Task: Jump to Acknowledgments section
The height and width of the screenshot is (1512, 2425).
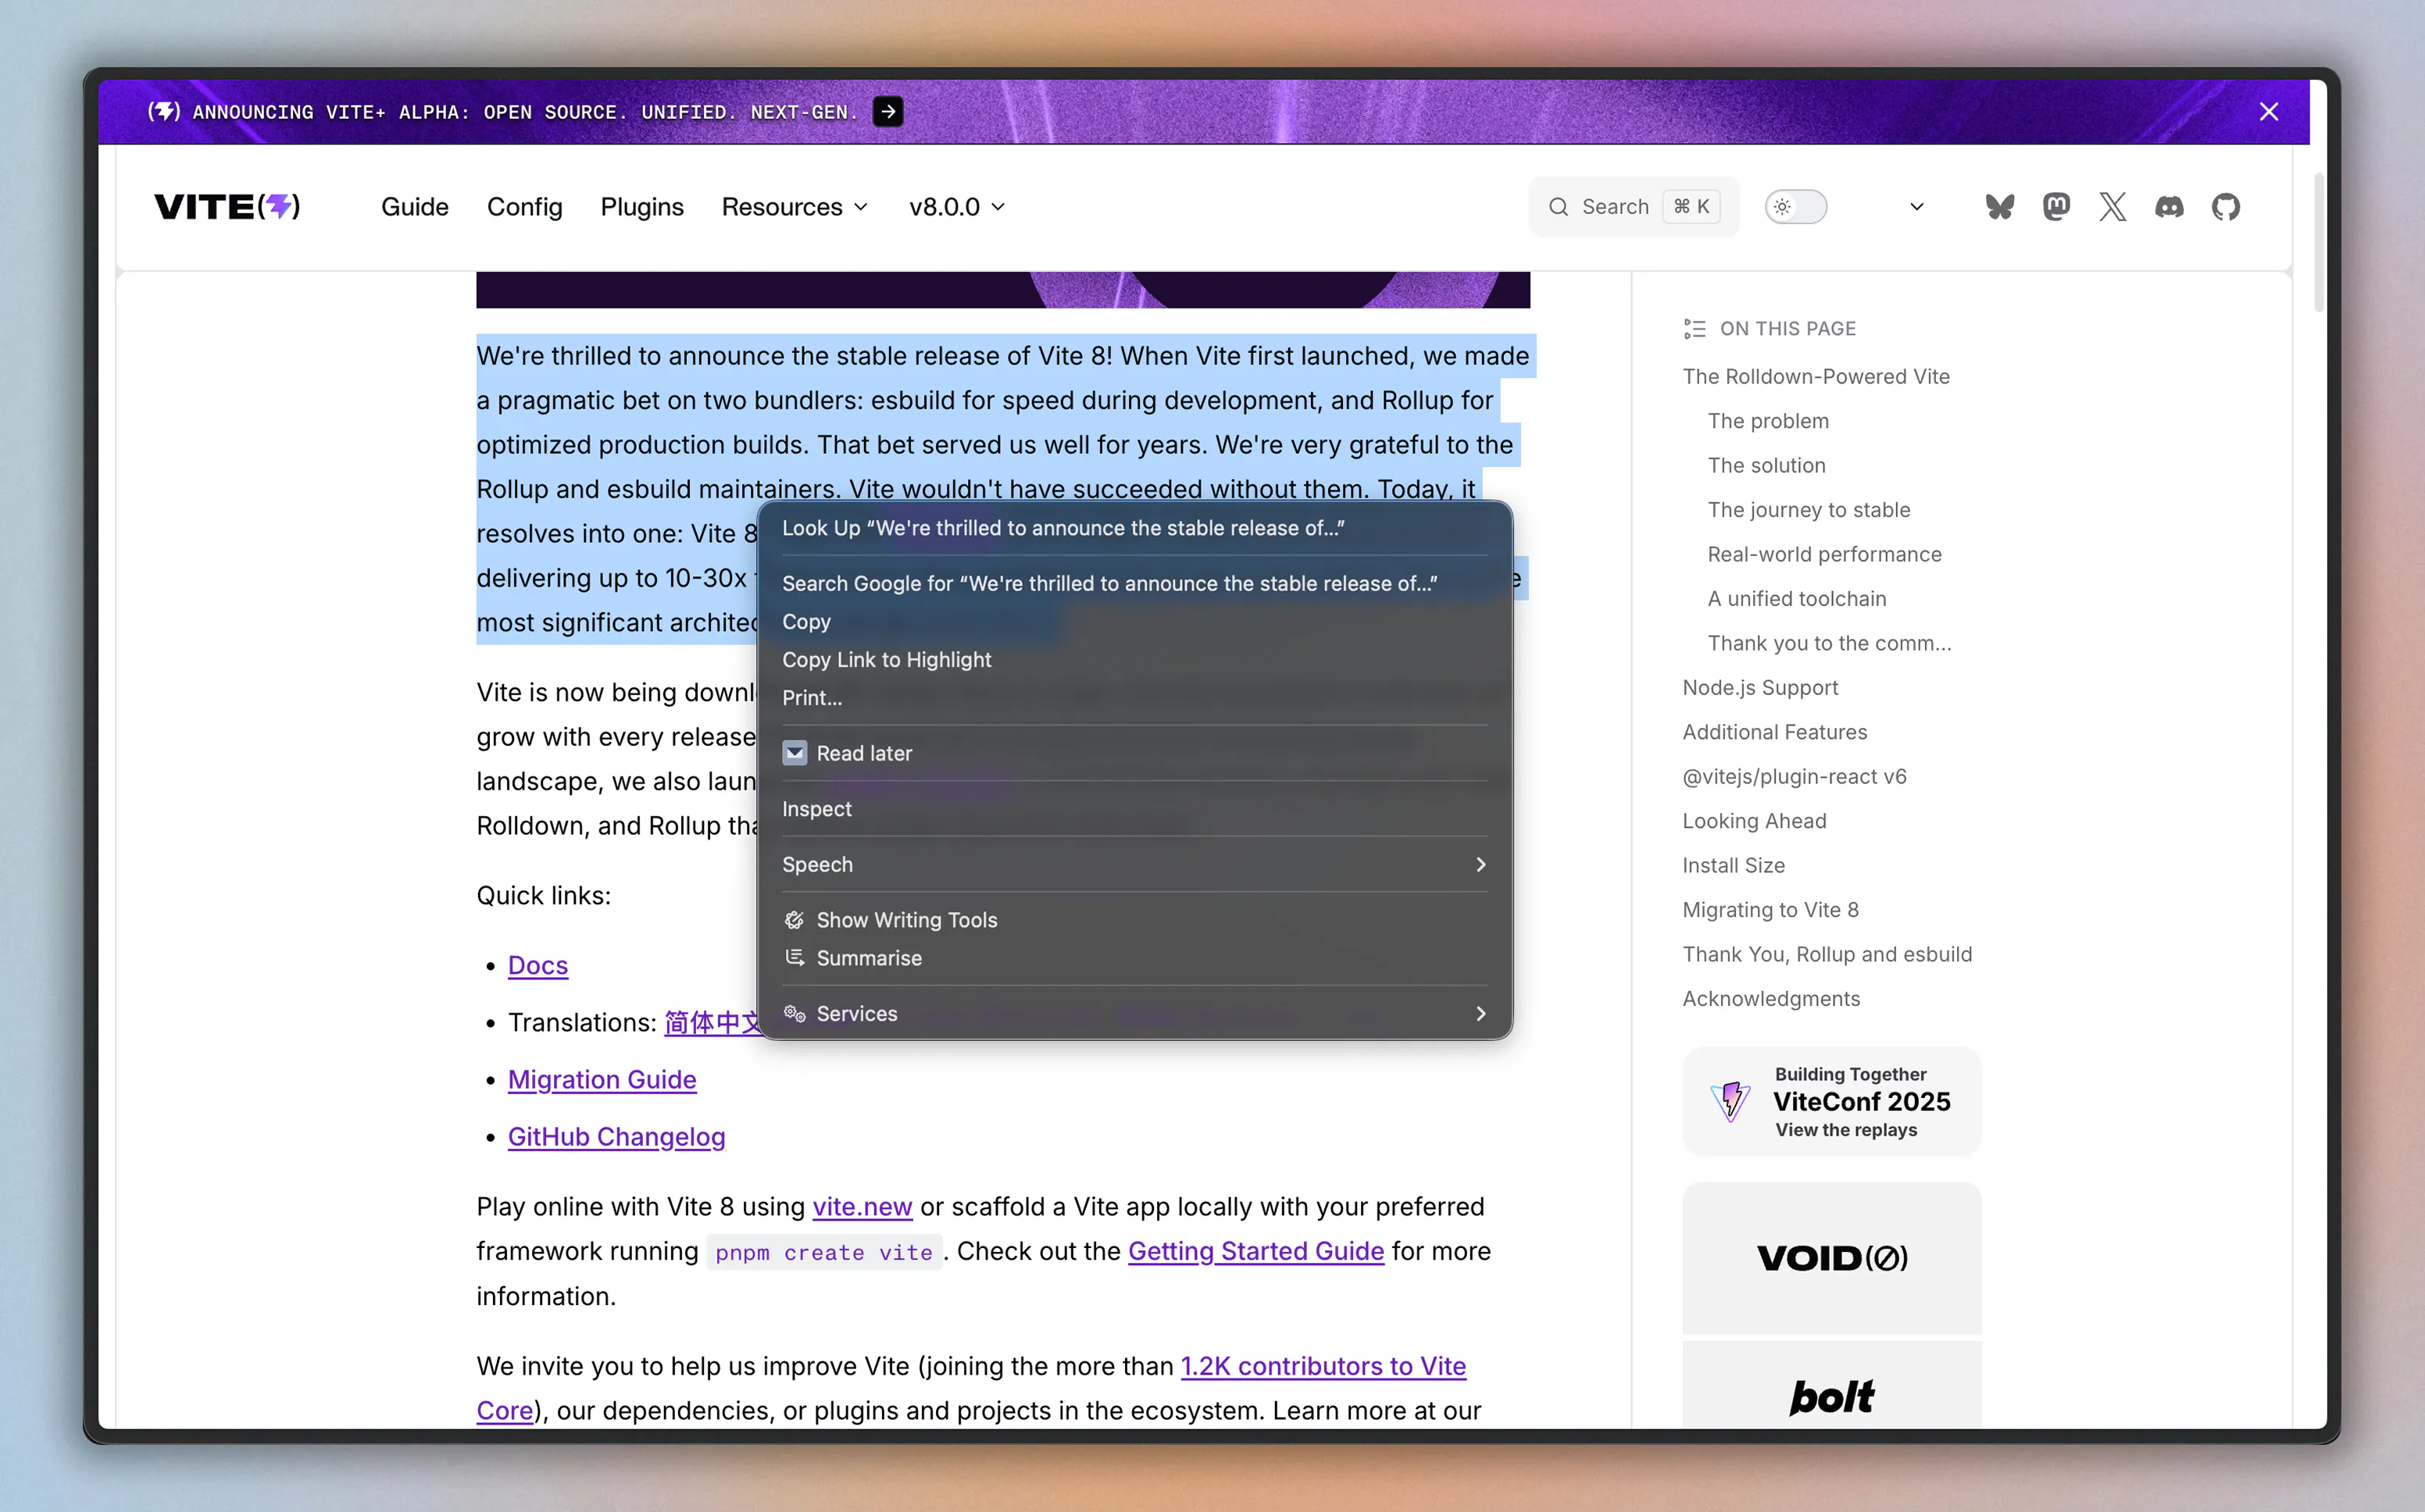Action: pos(1771,998)
